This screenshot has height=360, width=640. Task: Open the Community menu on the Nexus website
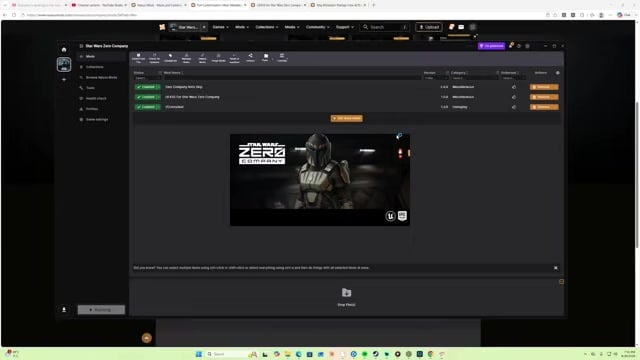pos(318,27)
